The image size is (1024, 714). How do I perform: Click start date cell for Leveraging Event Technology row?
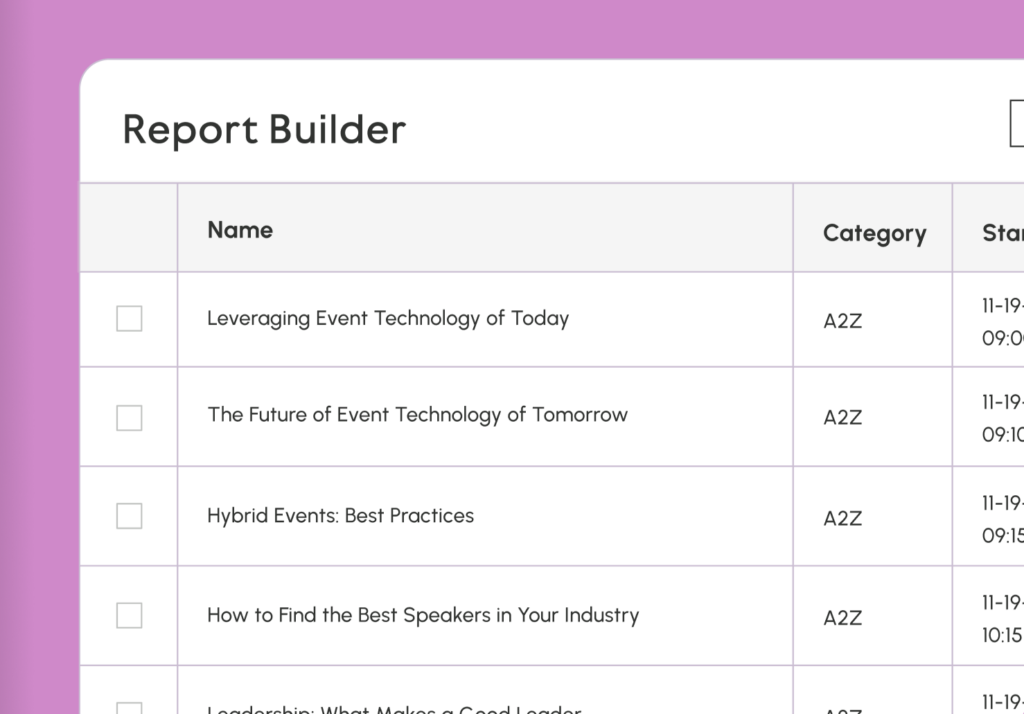[x=1002, y=322]
